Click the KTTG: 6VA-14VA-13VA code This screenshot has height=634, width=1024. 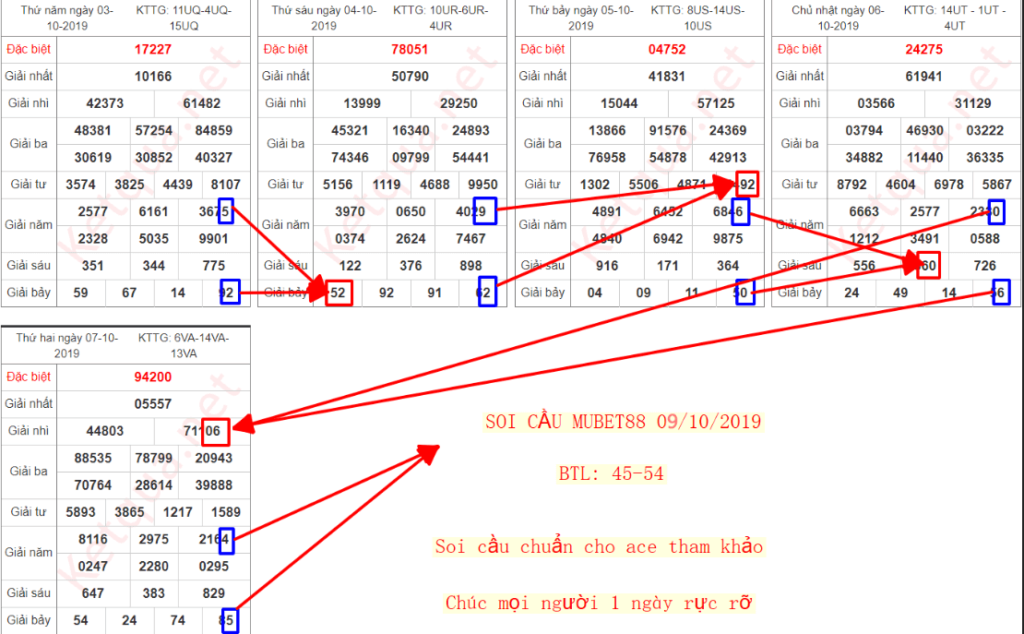183,345
